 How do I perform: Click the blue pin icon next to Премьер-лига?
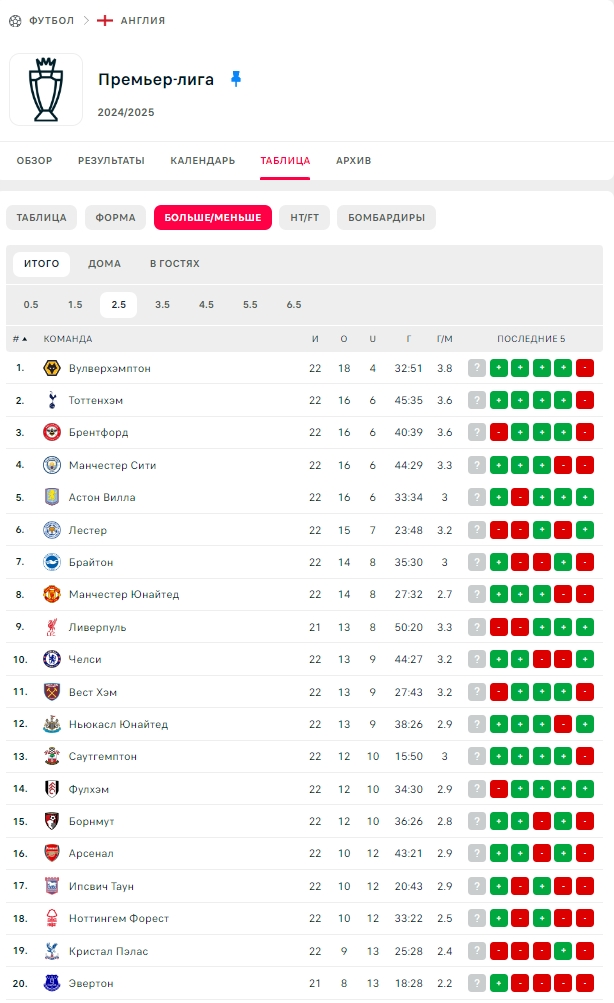[236, 79]
